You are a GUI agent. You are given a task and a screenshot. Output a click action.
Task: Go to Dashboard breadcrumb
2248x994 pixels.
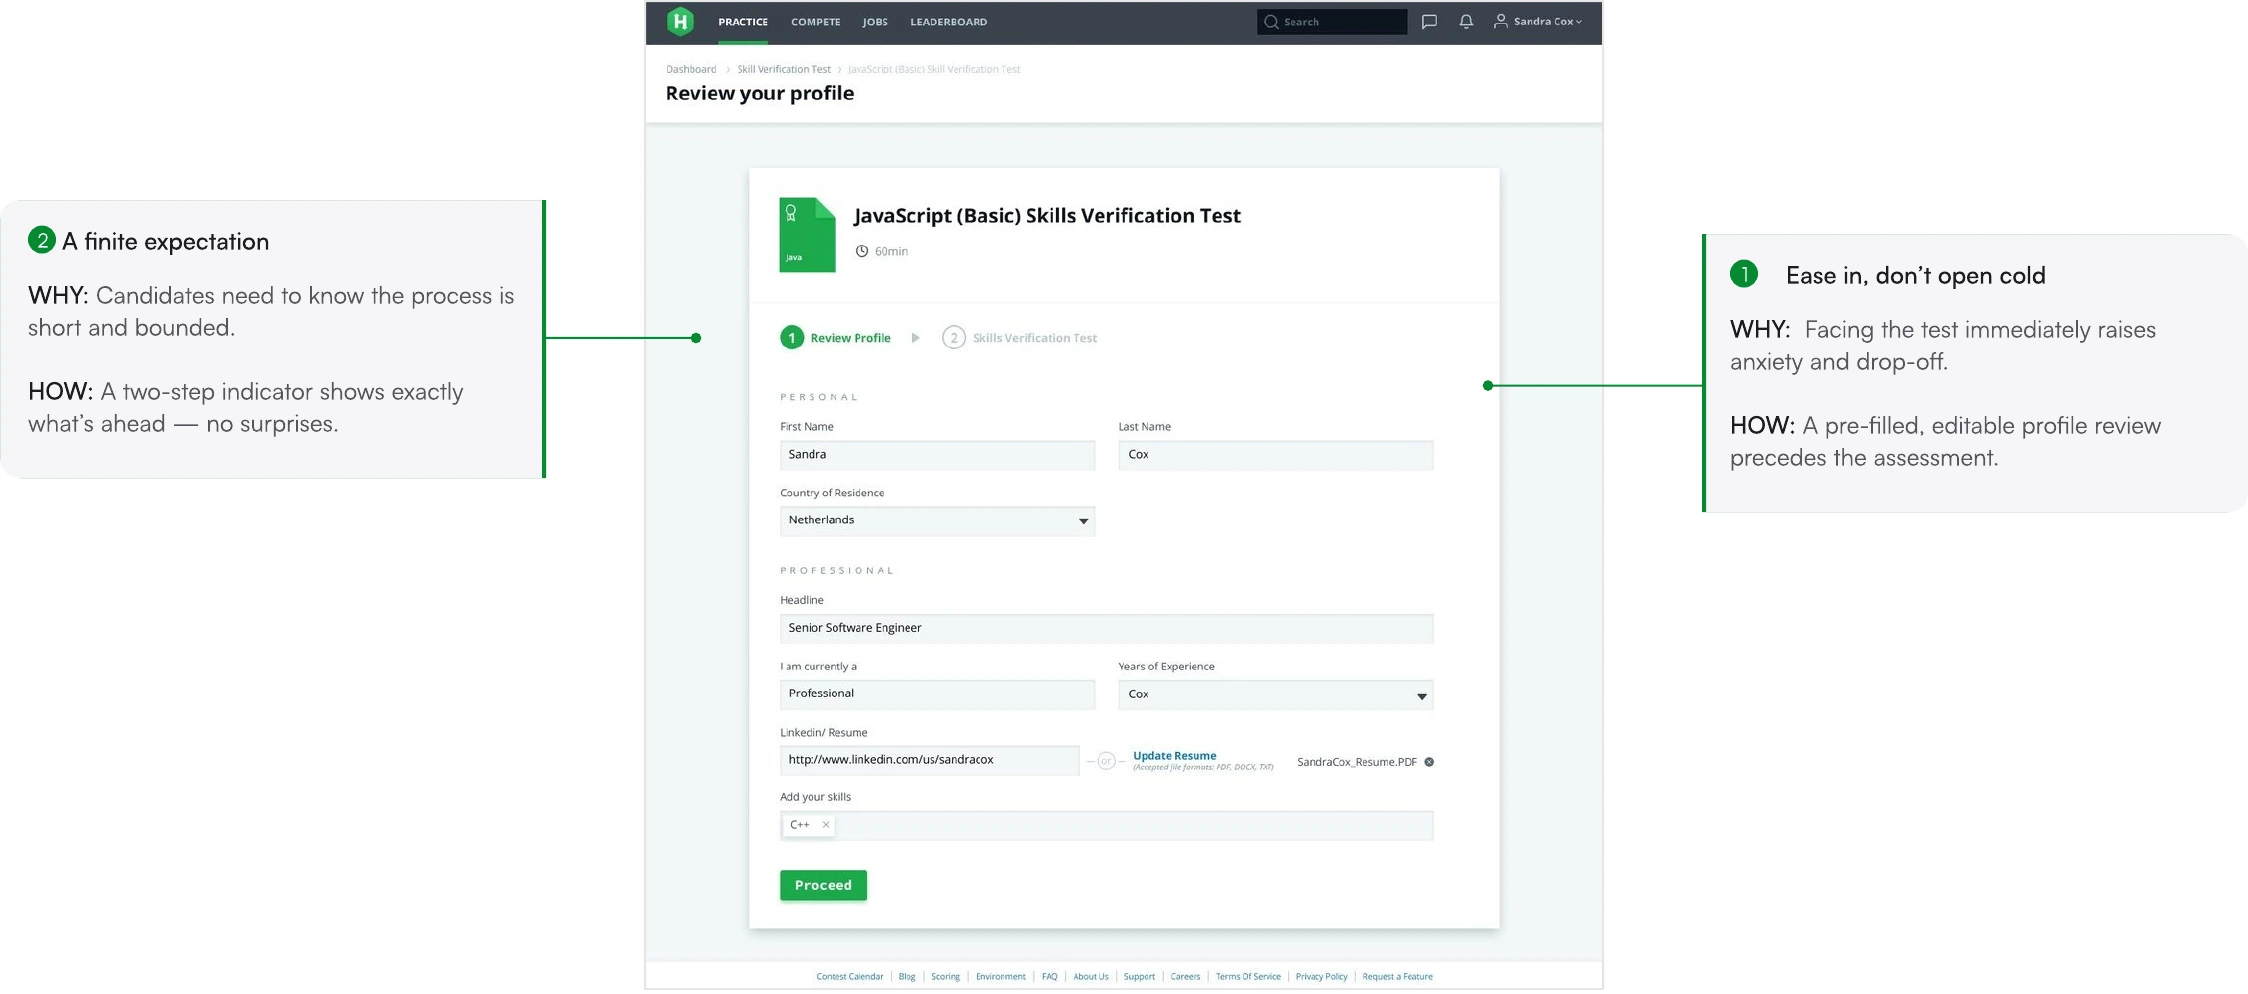(691, 69)
